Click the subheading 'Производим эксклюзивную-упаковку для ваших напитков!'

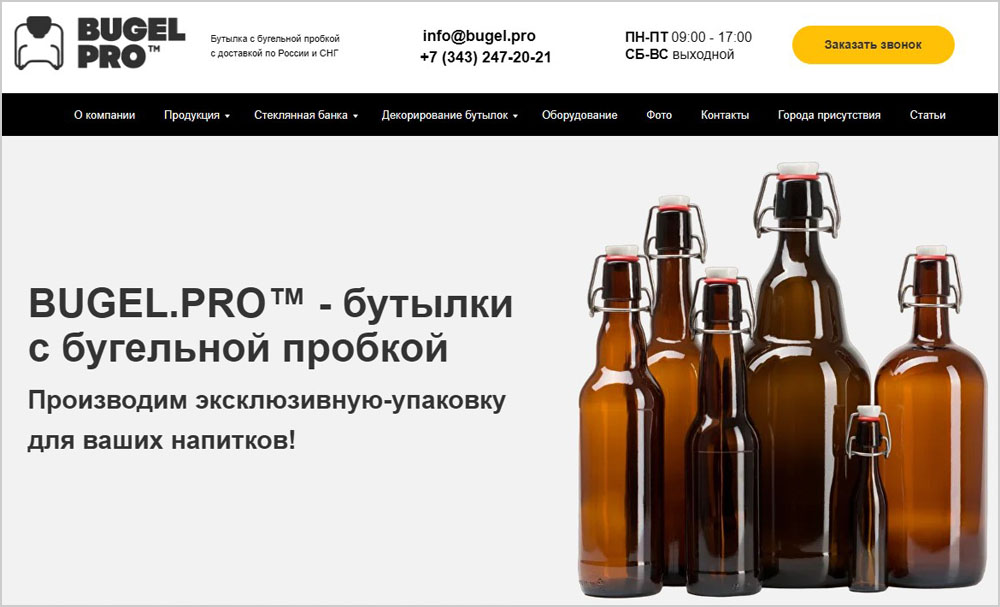coord(267,420)
